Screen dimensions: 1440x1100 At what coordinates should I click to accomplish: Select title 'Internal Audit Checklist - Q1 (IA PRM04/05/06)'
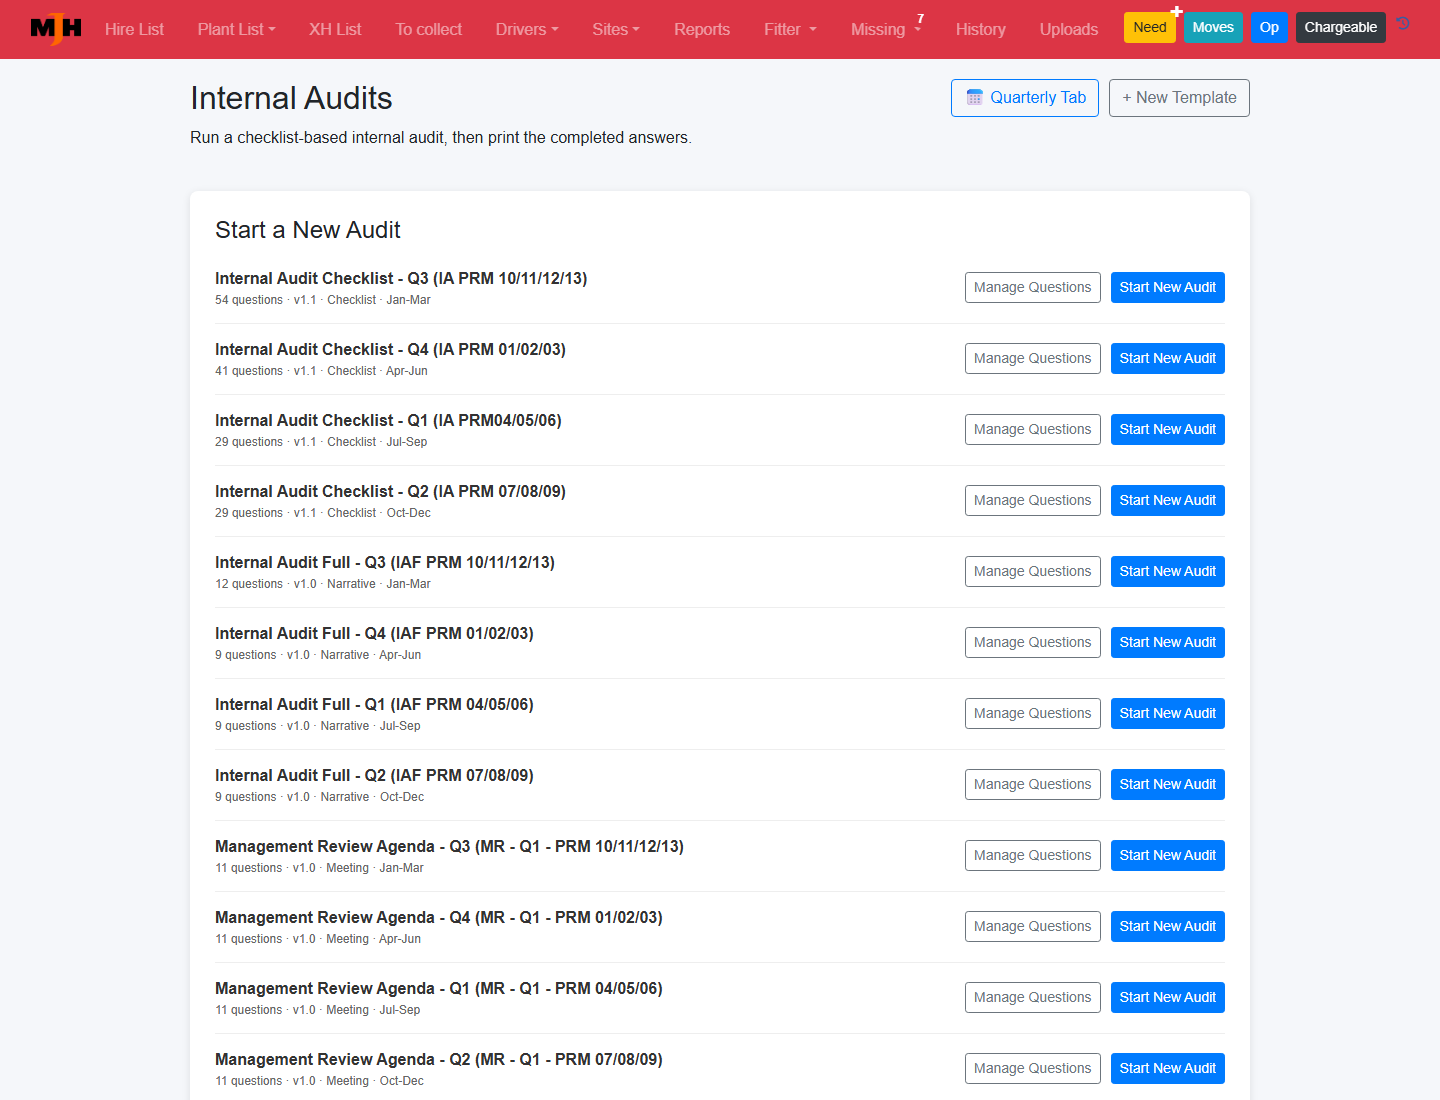pyautogui.click(x=388, y=420)
